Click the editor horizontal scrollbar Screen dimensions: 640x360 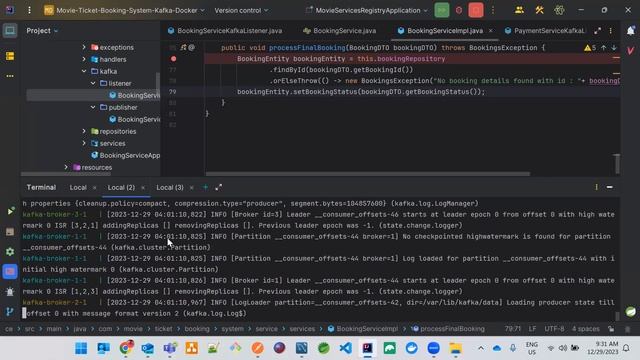point(367,174)
